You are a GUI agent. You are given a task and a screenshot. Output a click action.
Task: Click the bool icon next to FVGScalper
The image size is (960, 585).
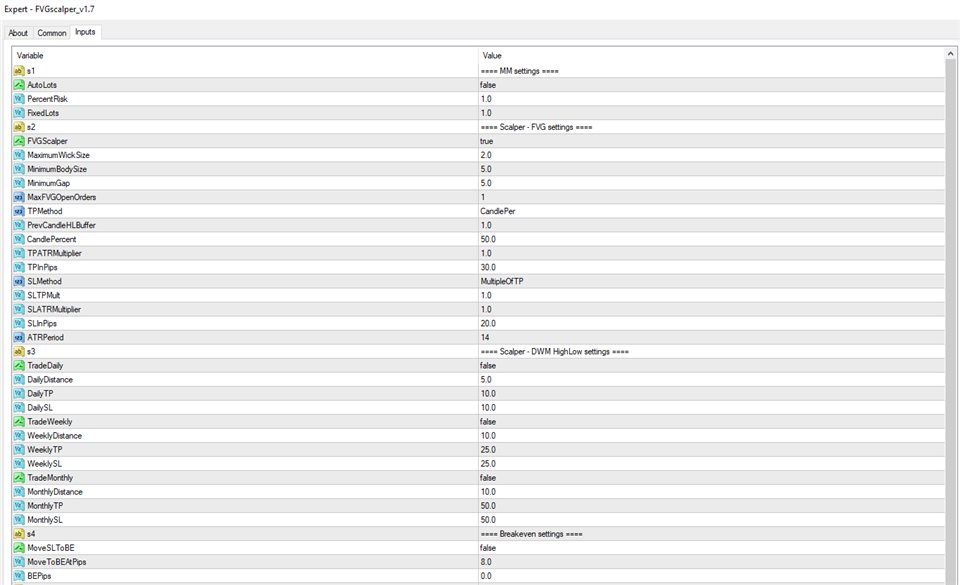coord(19,141)
